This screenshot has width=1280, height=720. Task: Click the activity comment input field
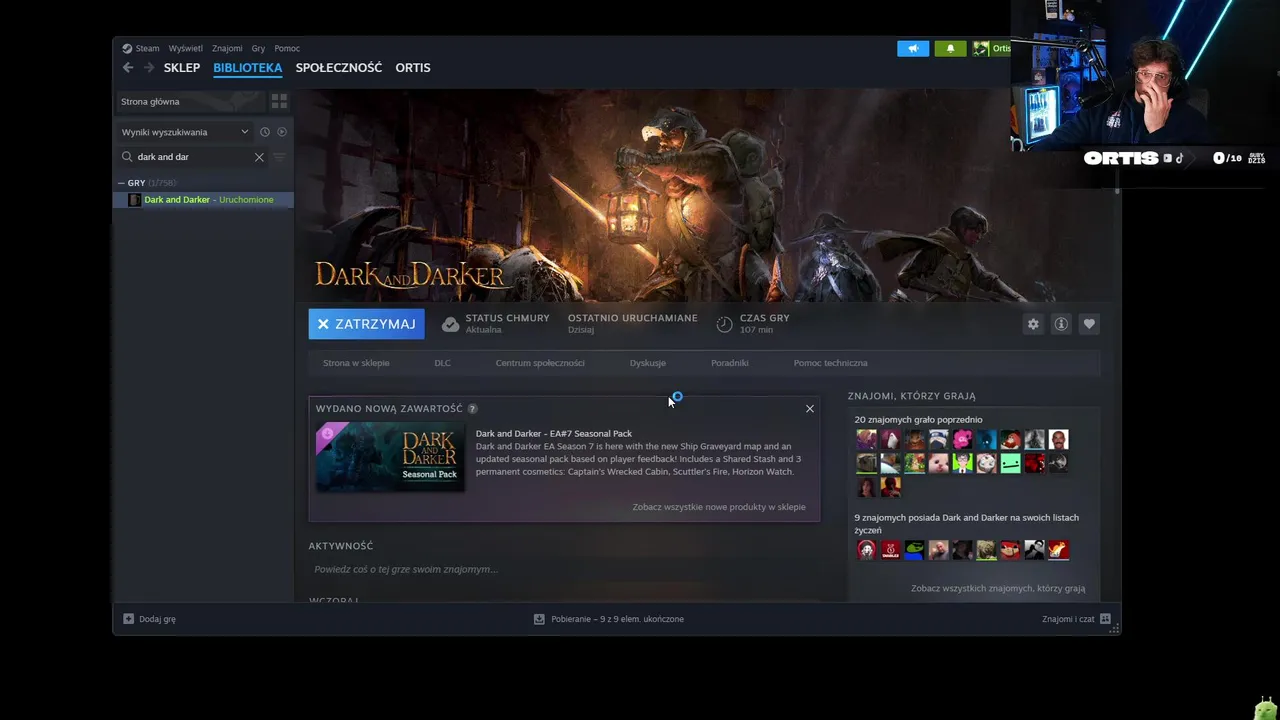pos(564,569)
